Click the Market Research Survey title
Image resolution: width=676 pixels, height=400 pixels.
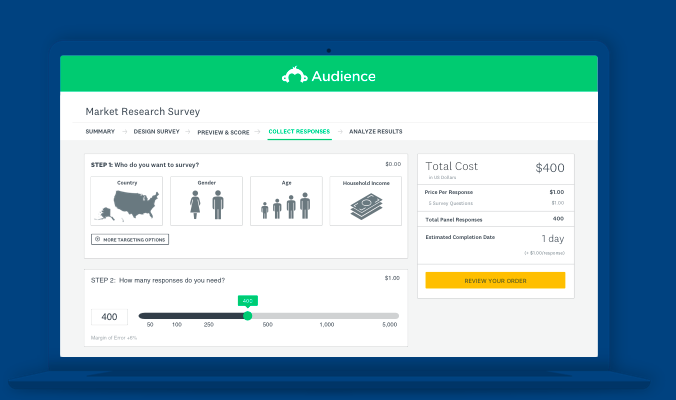click(143, 112)
